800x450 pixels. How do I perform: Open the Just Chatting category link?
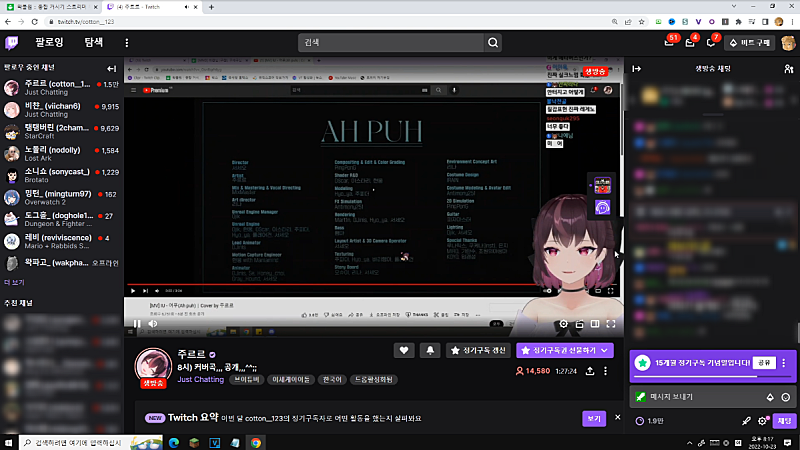coord(201,380)
